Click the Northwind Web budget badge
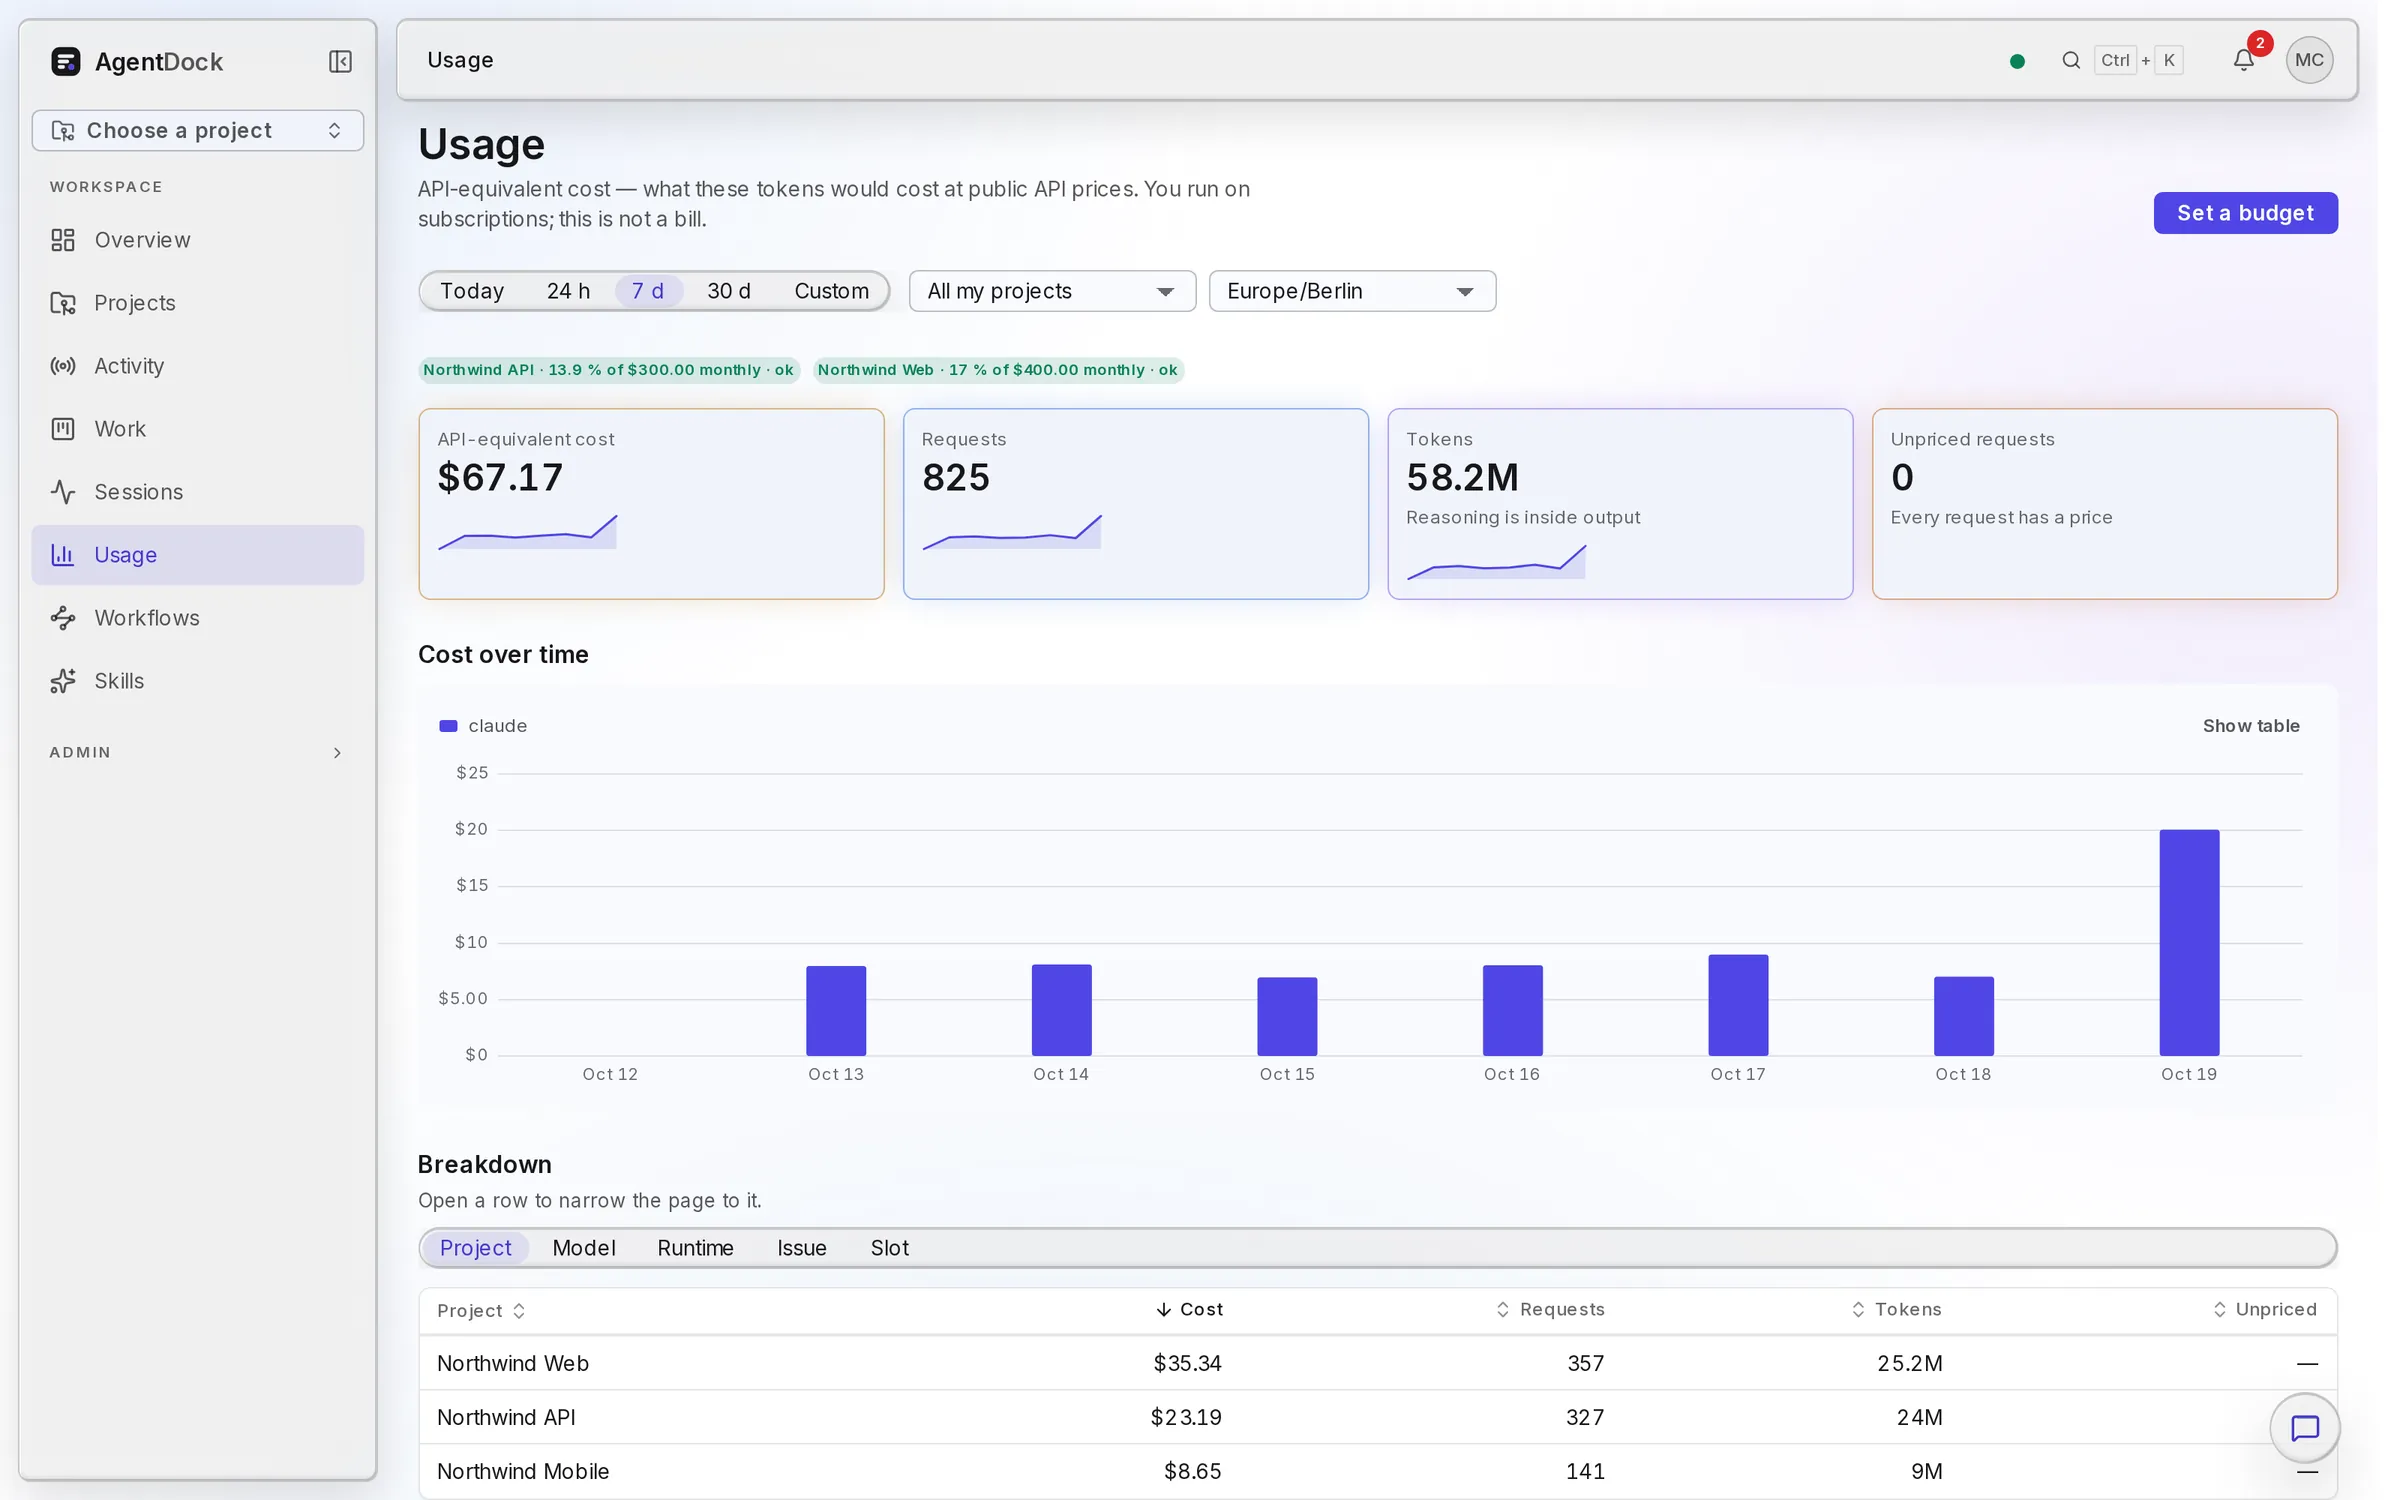Screen dimensions: 2400x1500 coord(997,370)
